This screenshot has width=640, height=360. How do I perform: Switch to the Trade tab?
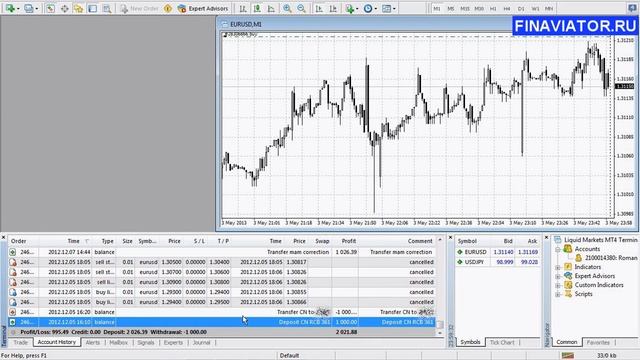click(x=20, y=342)
